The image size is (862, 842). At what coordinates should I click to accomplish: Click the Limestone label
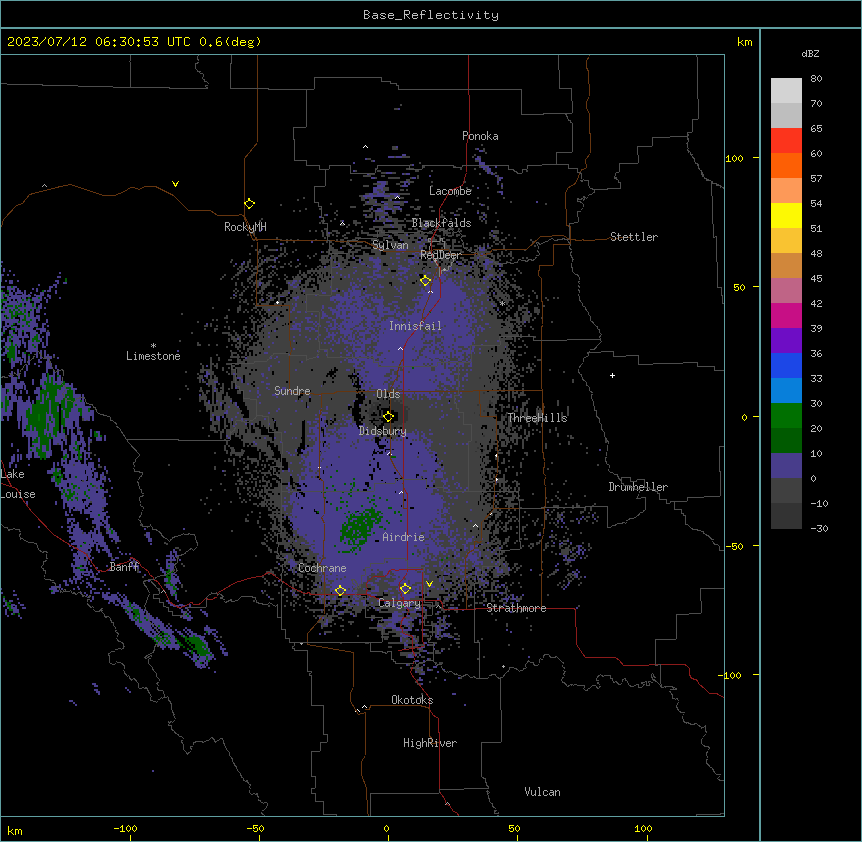[x=153, y=356]
